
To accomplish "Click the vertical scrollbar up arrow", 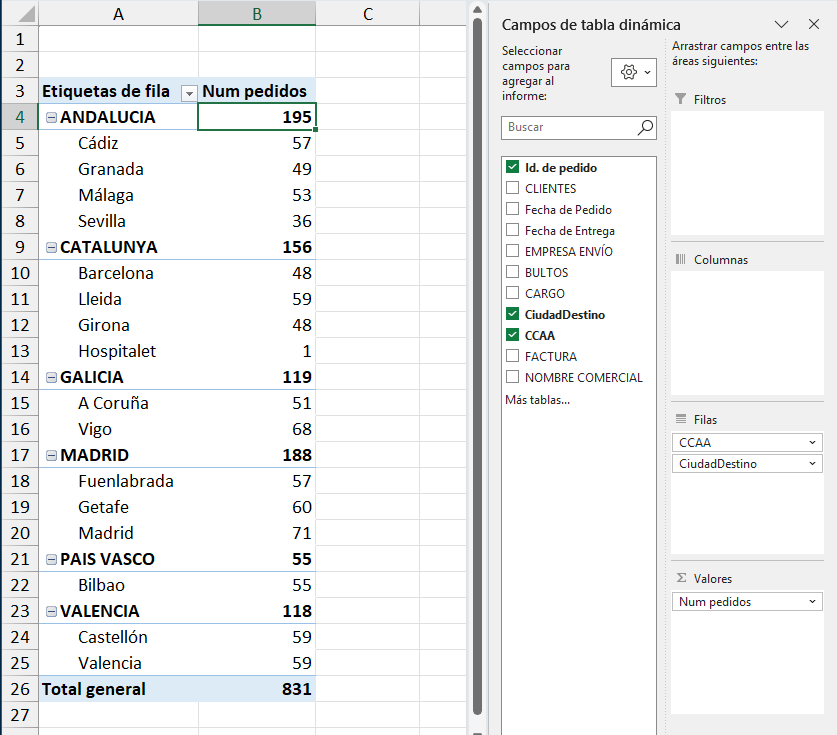I will click(x=478, y=9).
